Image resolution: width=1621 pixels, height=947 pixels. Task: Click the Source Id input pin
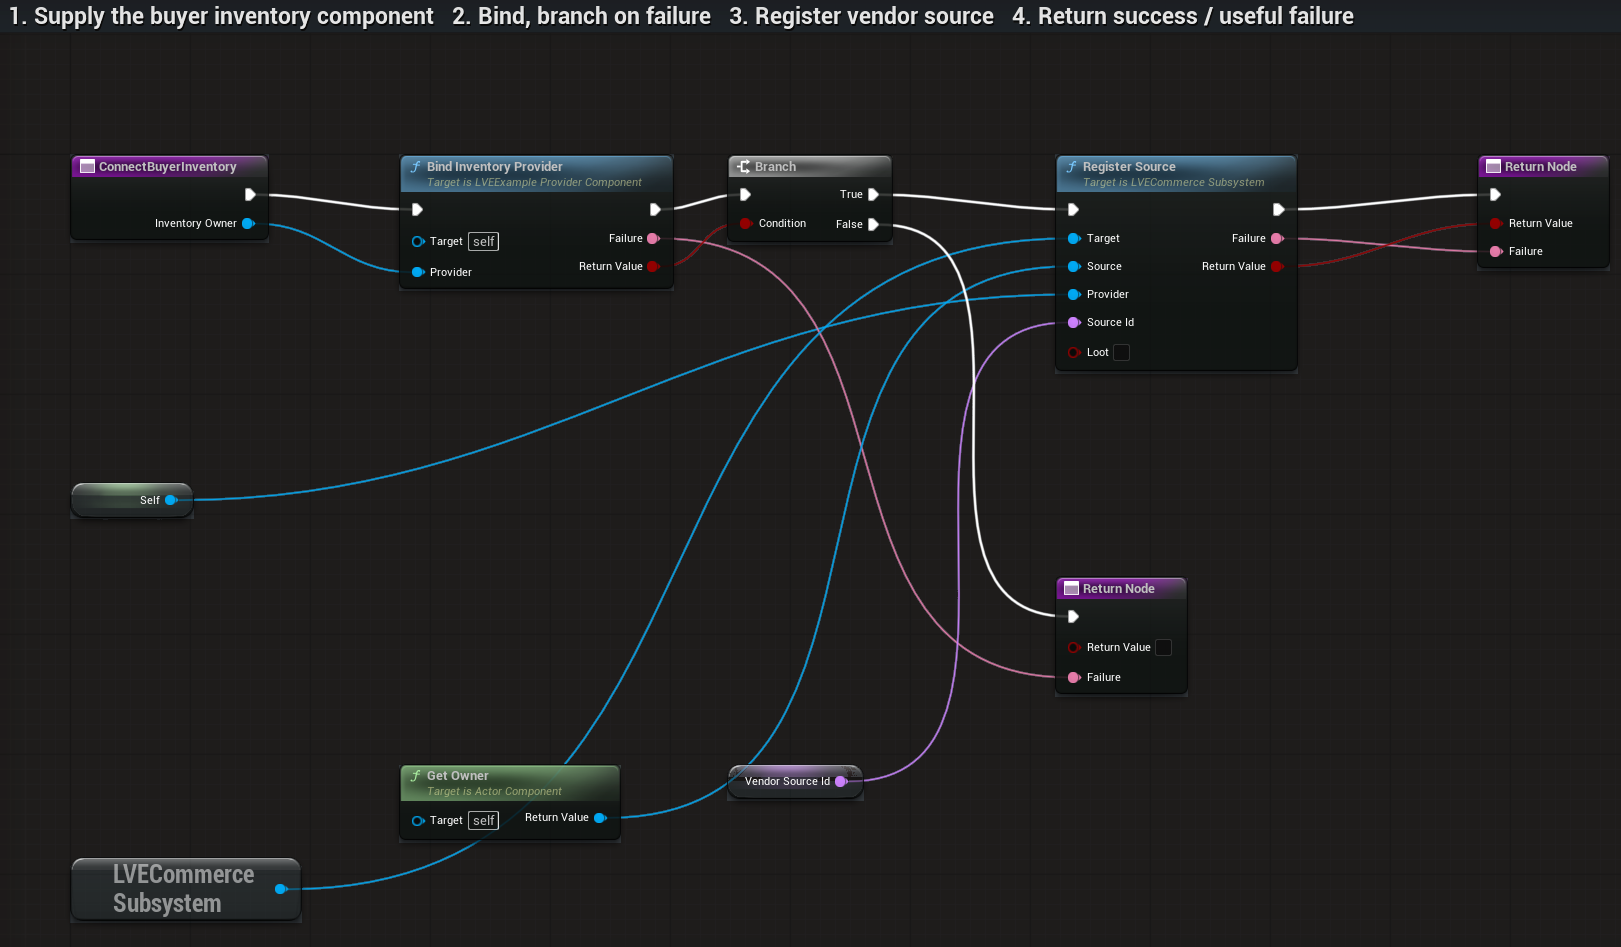pyautogui.click(x=1074, y=323)
